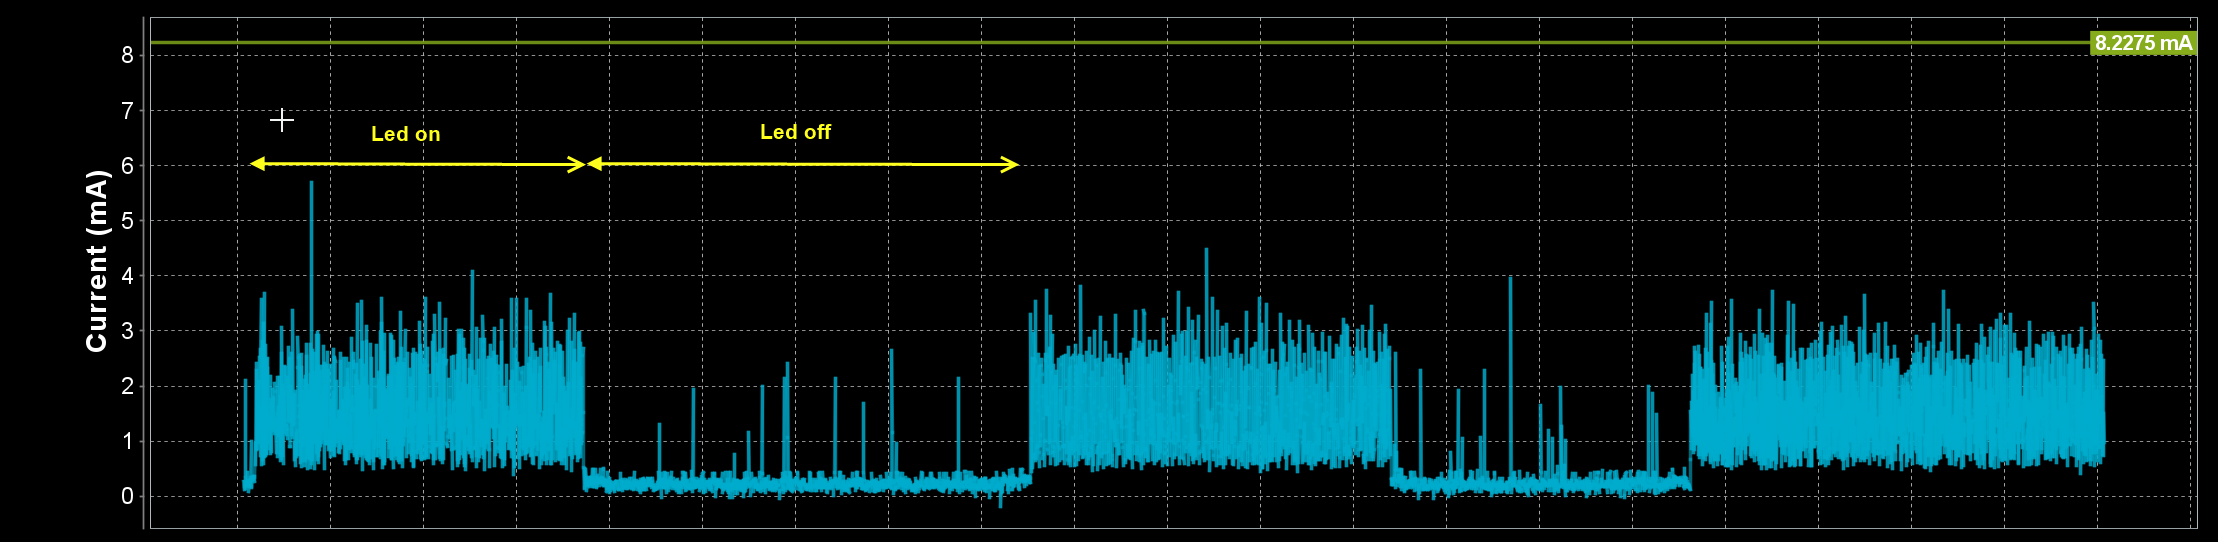Select the "Led on" annotation text
This screenshot has width=2218, height=542.
405,134
